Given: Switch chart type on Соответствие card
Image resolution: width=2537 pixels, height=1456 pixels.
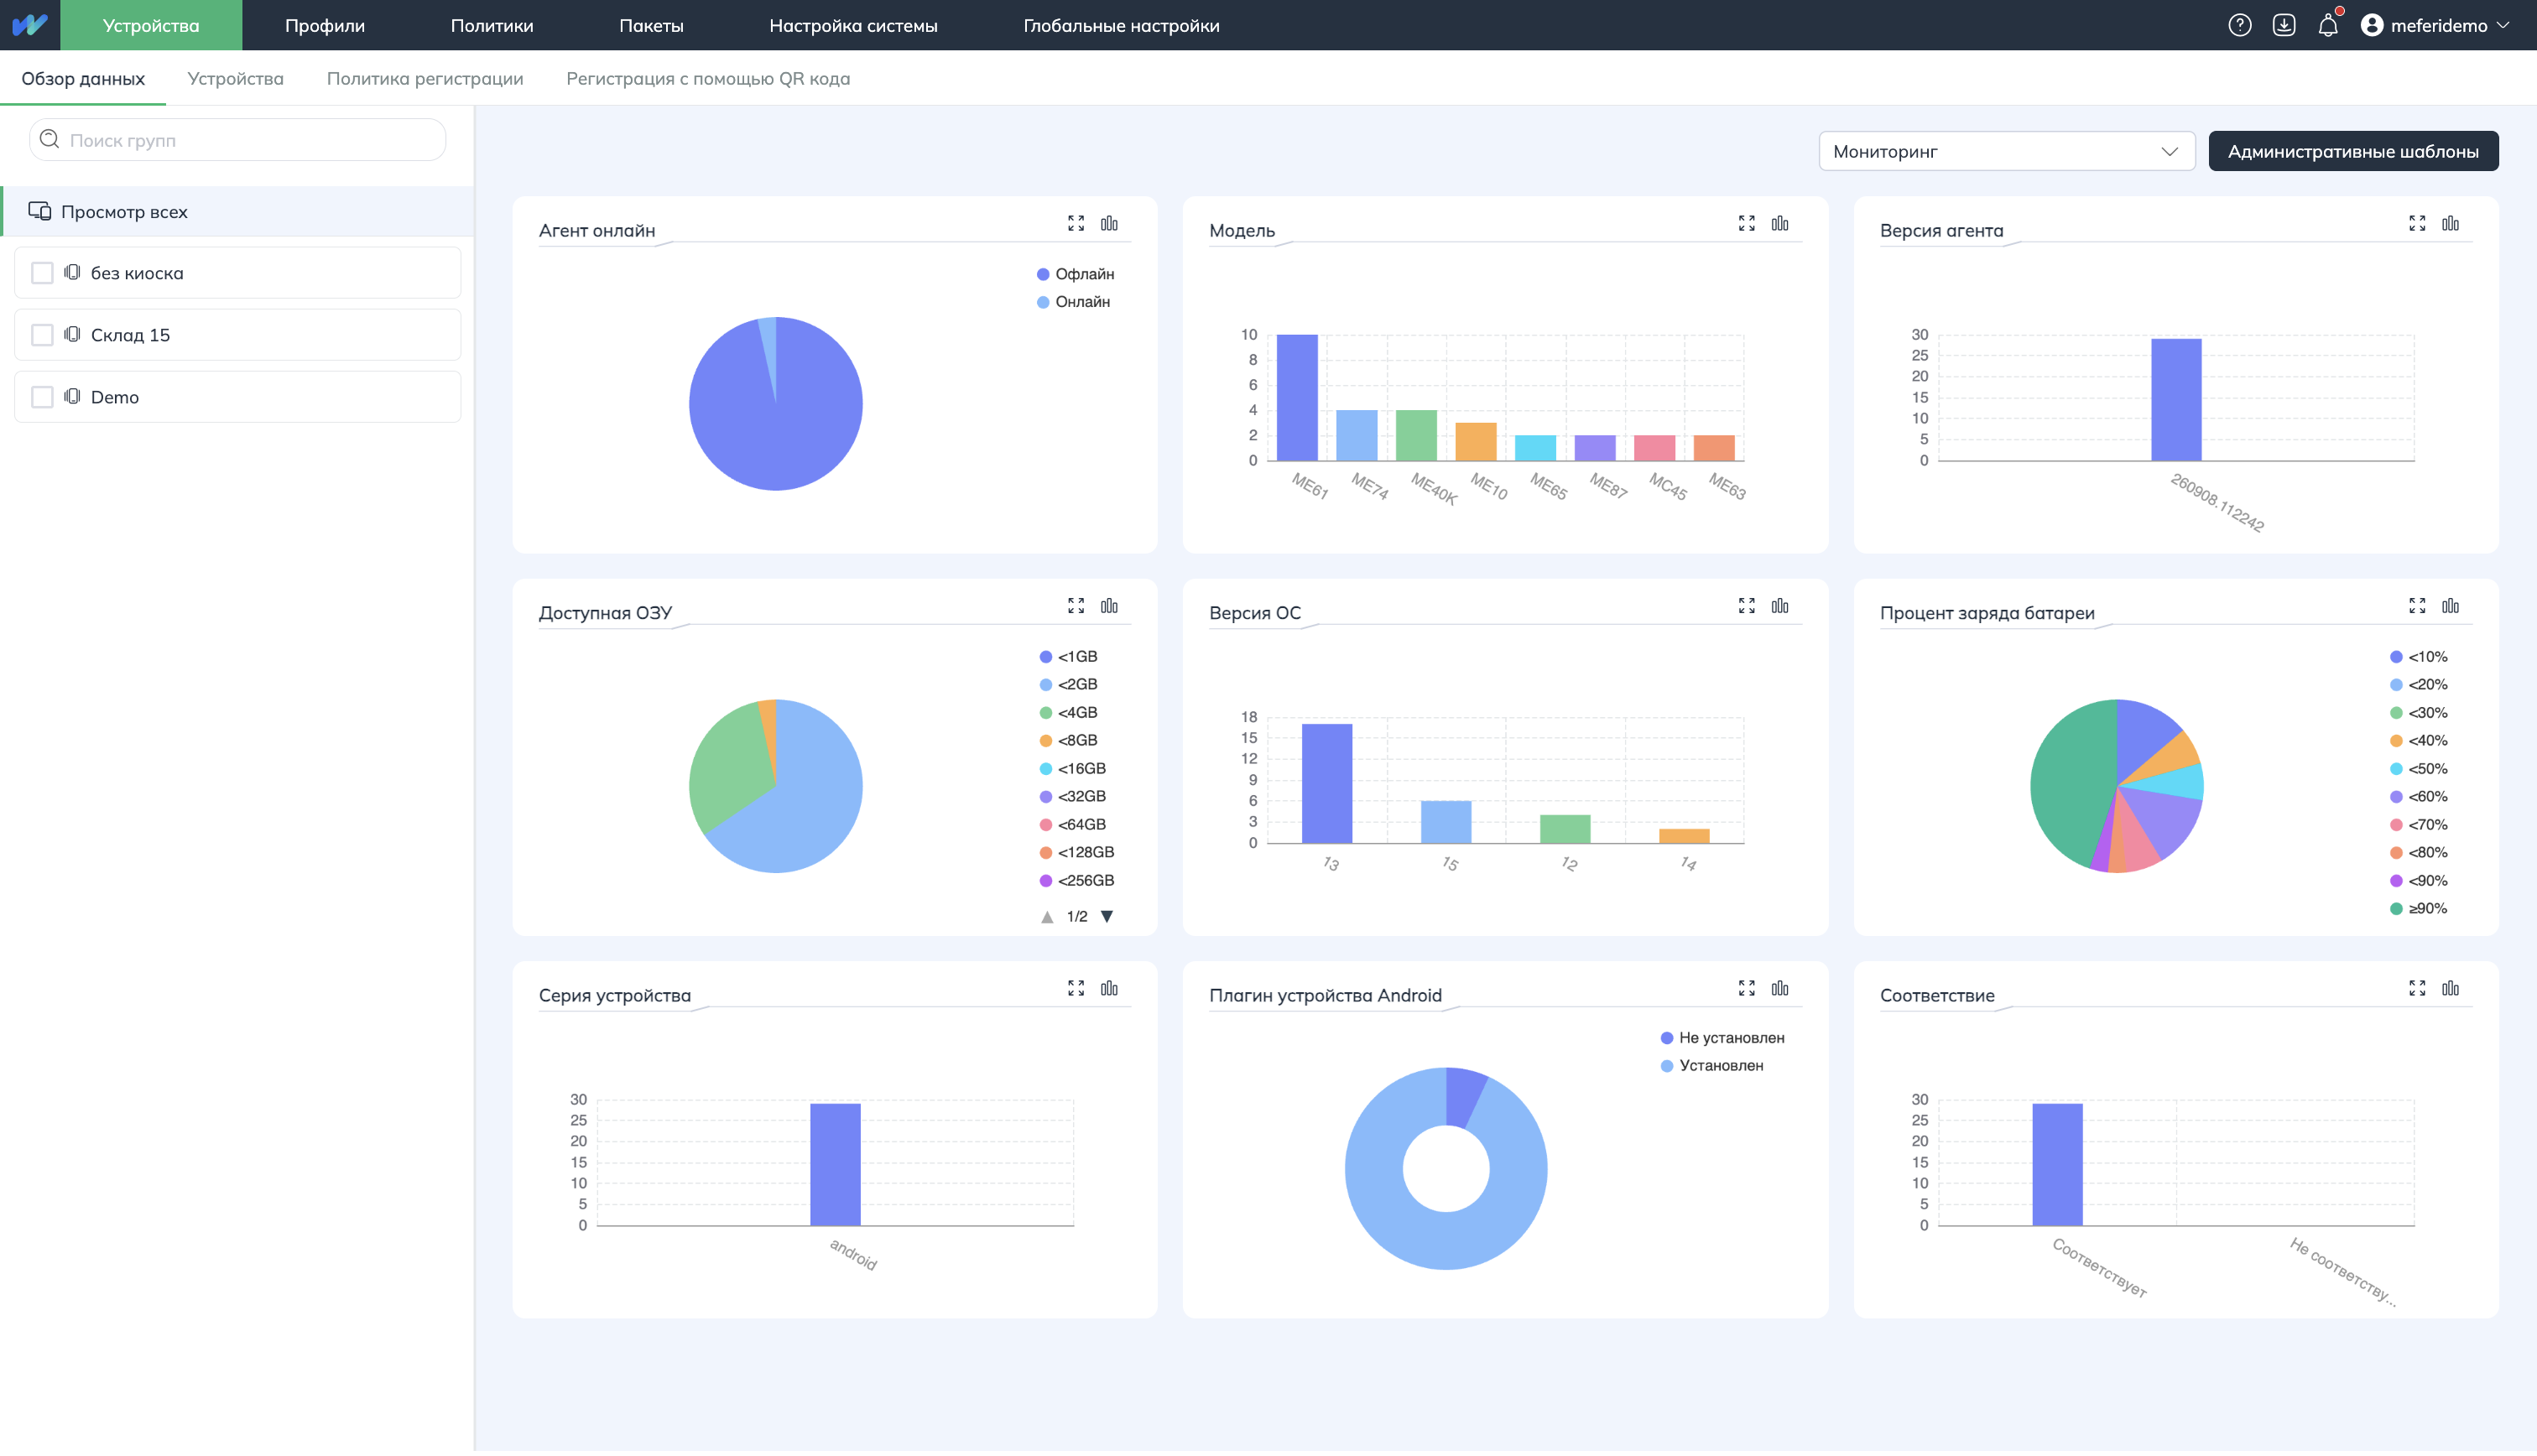Looking at the screenshot, I should point(2450,988).
